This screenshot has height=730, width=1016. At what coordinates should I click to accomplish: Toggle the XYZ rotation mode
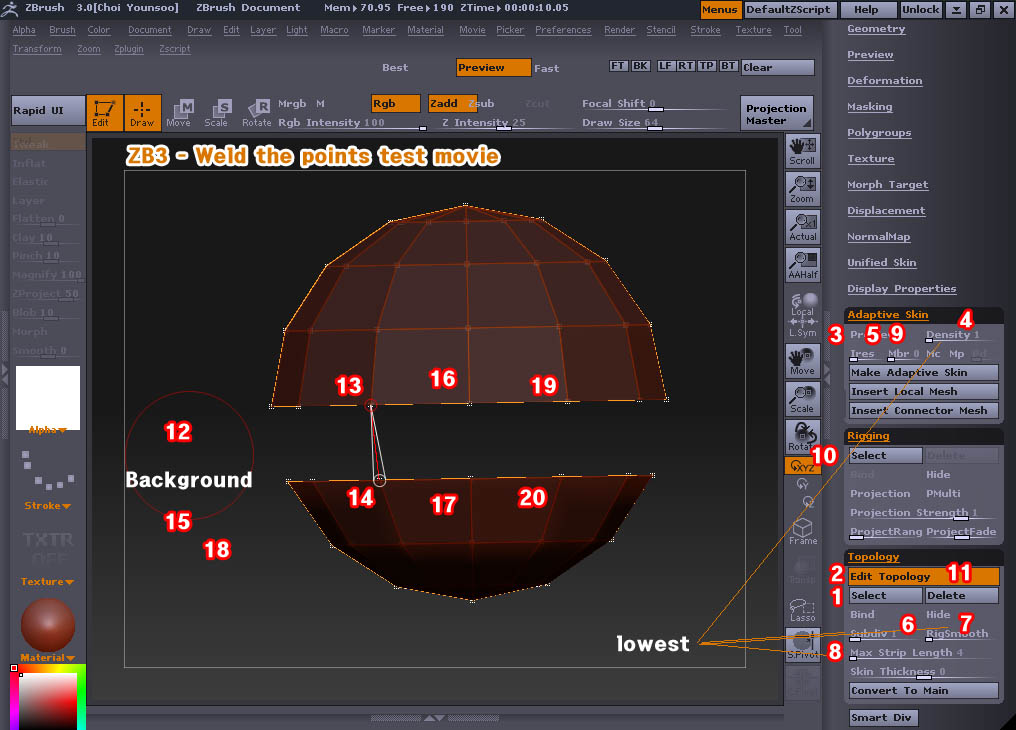[x=802, y=465]
